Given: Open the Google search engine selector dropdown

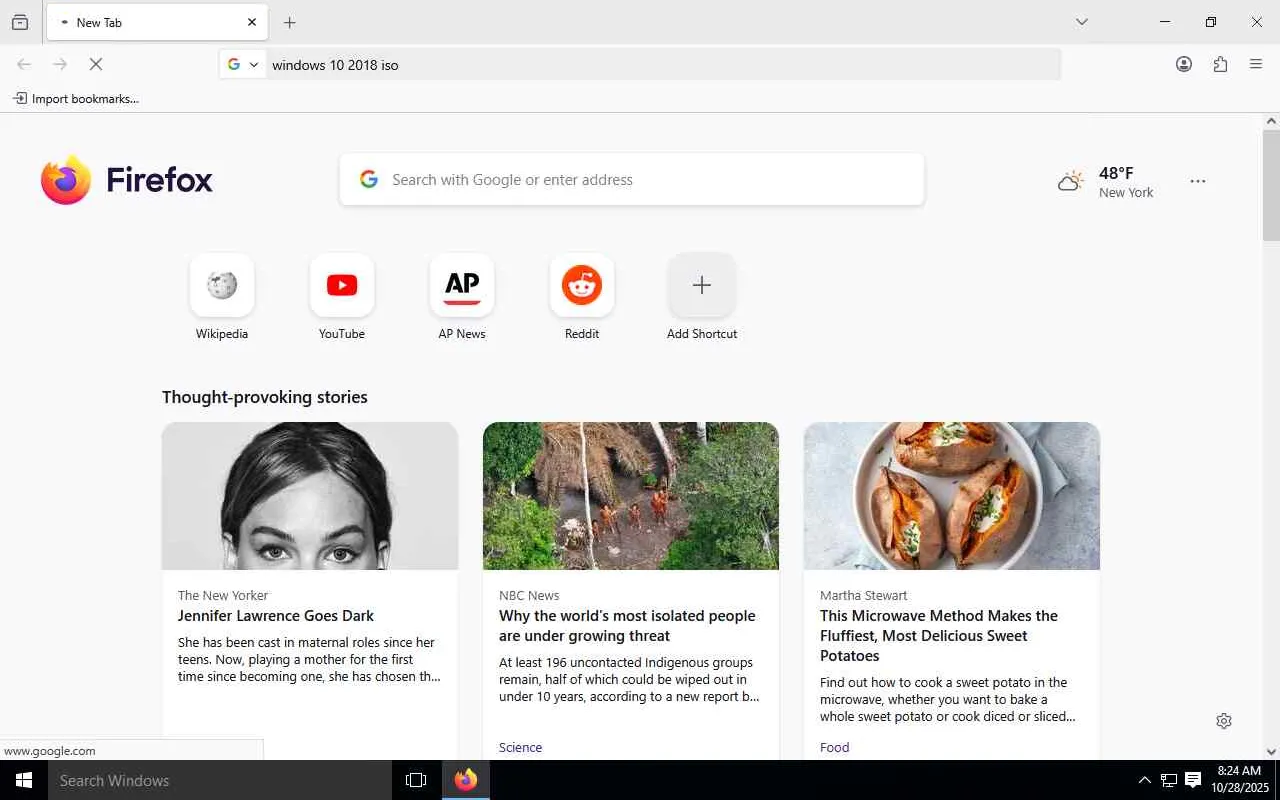Looking at the screenshot, I should 243,64.
